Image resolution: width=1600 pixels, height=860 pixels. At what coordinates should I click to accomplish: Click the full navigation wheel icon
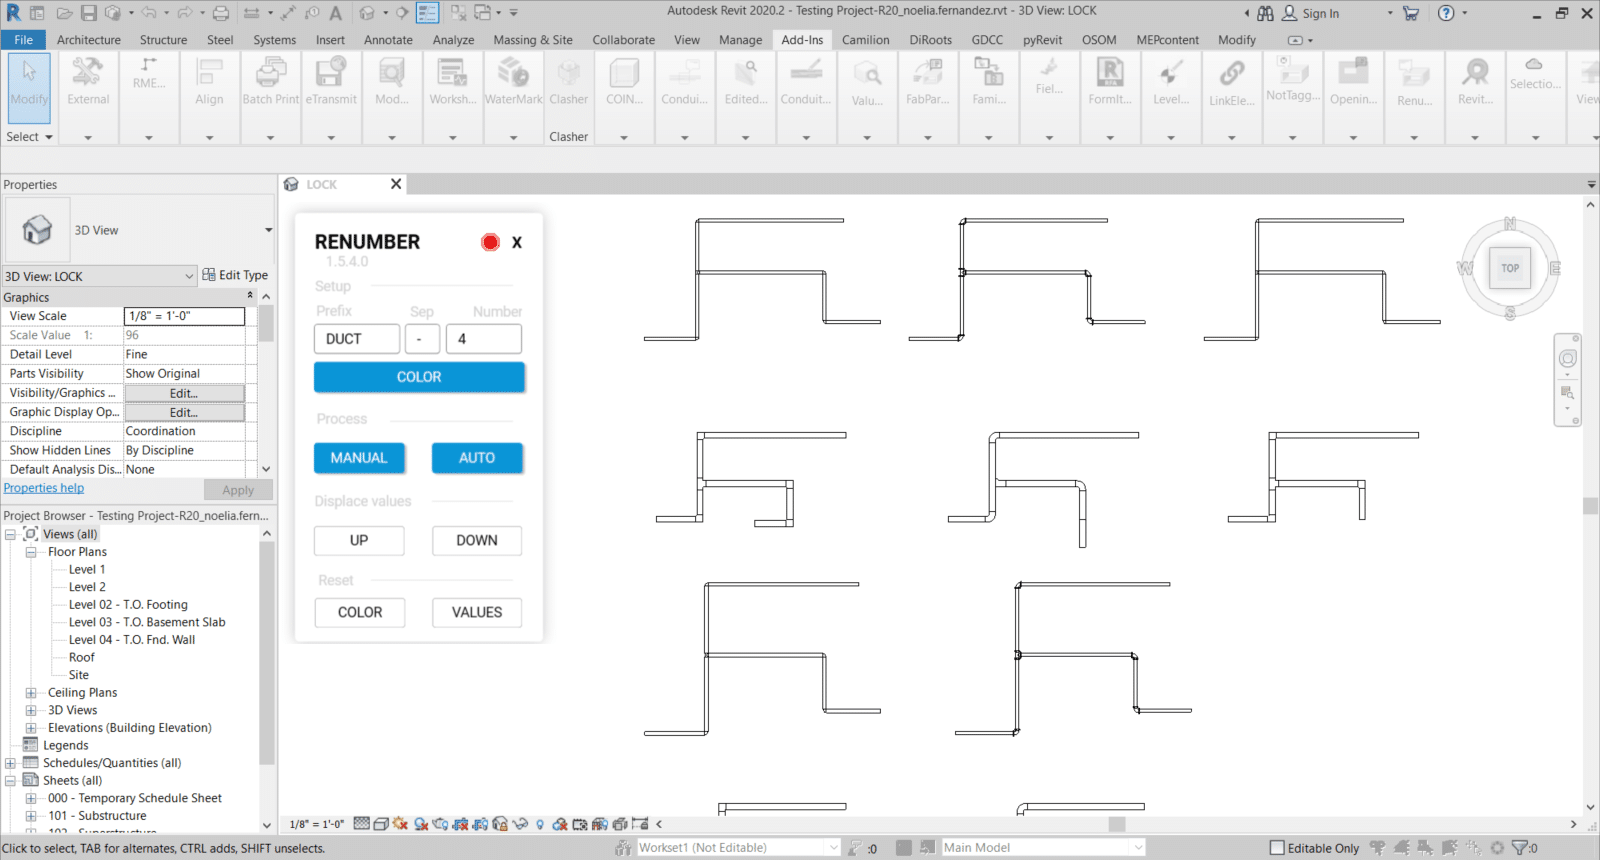click(1567, 359)
